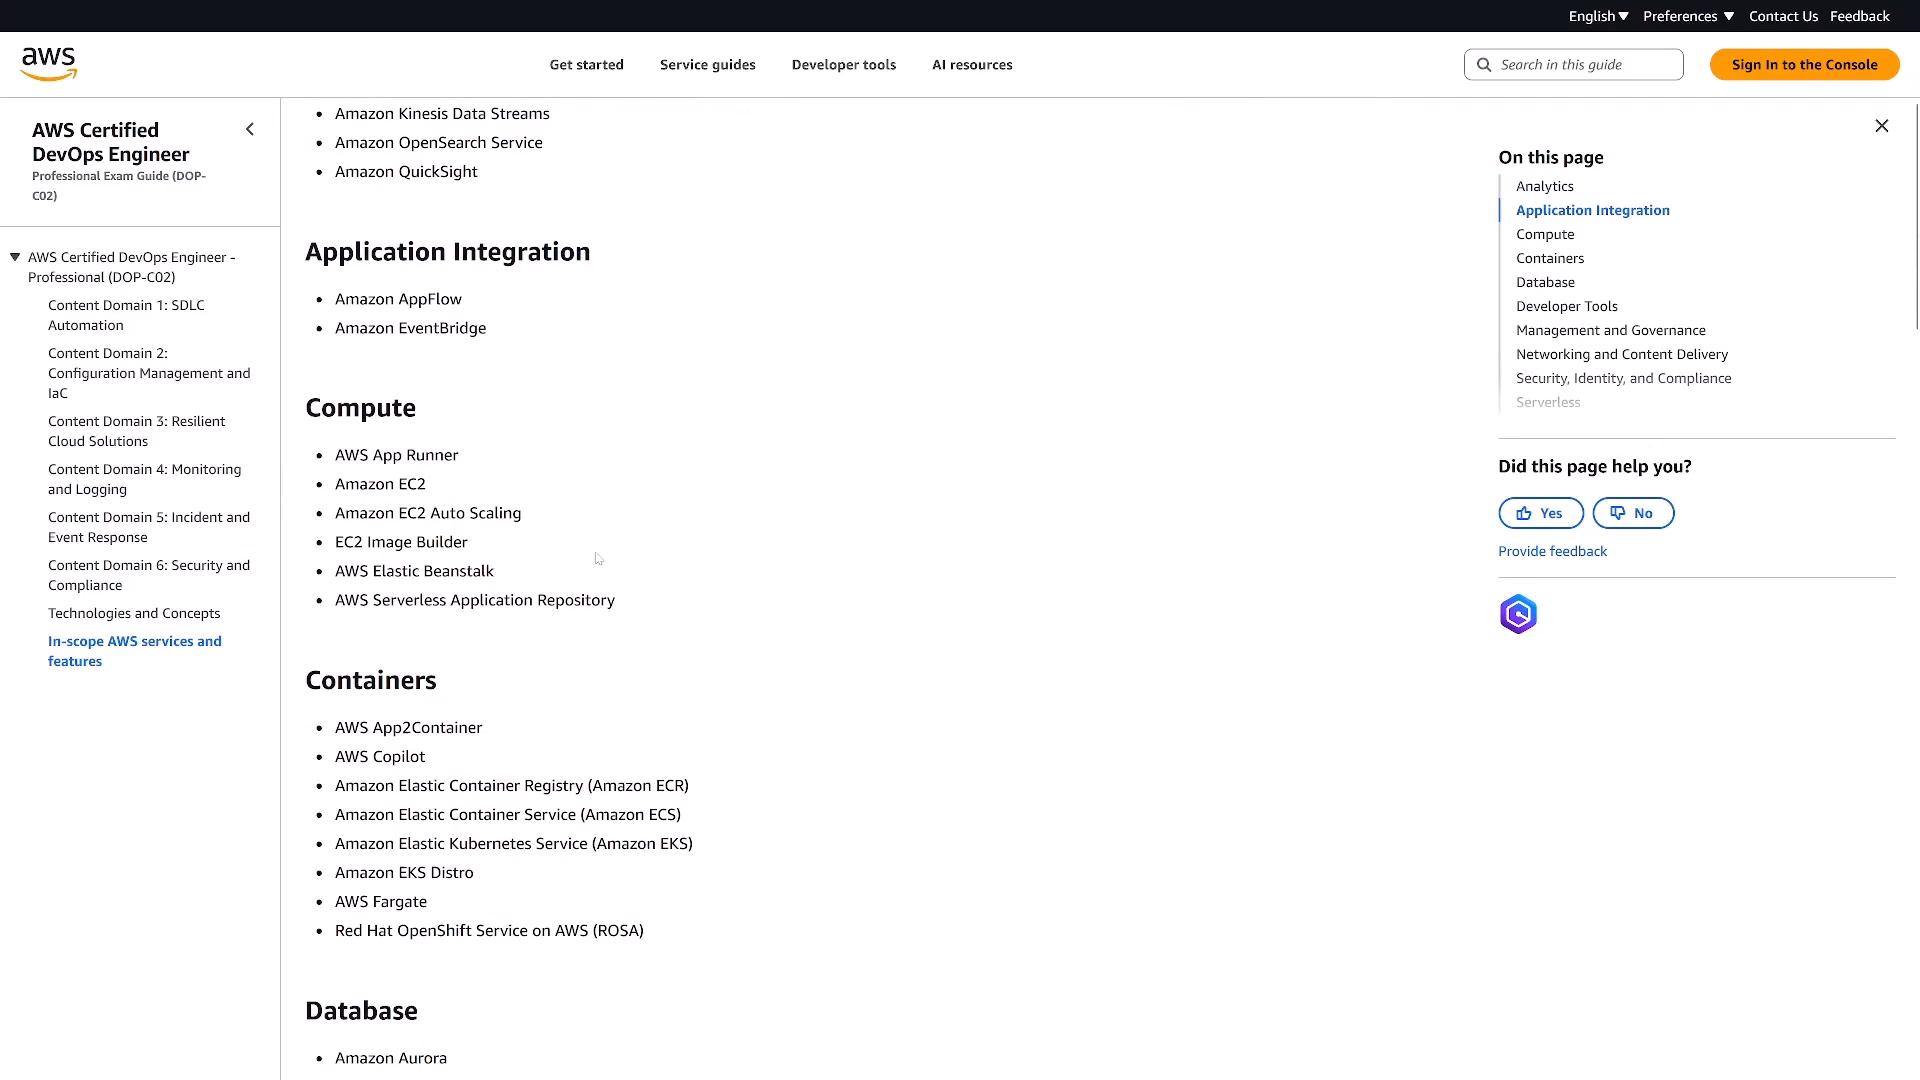Open Content Domain 4: Monitoring and Logging
The image size is (1920, 1080).
point(144,479)
